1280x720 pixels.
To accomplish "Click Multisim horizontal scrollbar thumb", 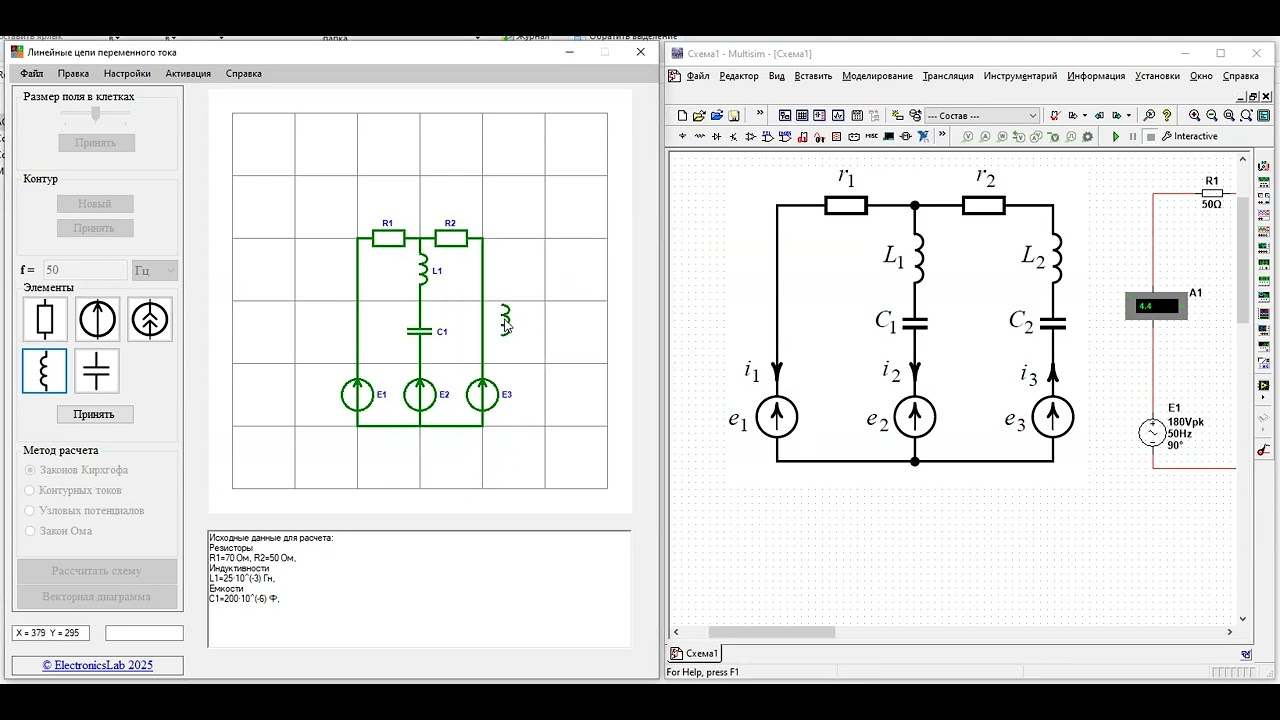I will [771, 632].
